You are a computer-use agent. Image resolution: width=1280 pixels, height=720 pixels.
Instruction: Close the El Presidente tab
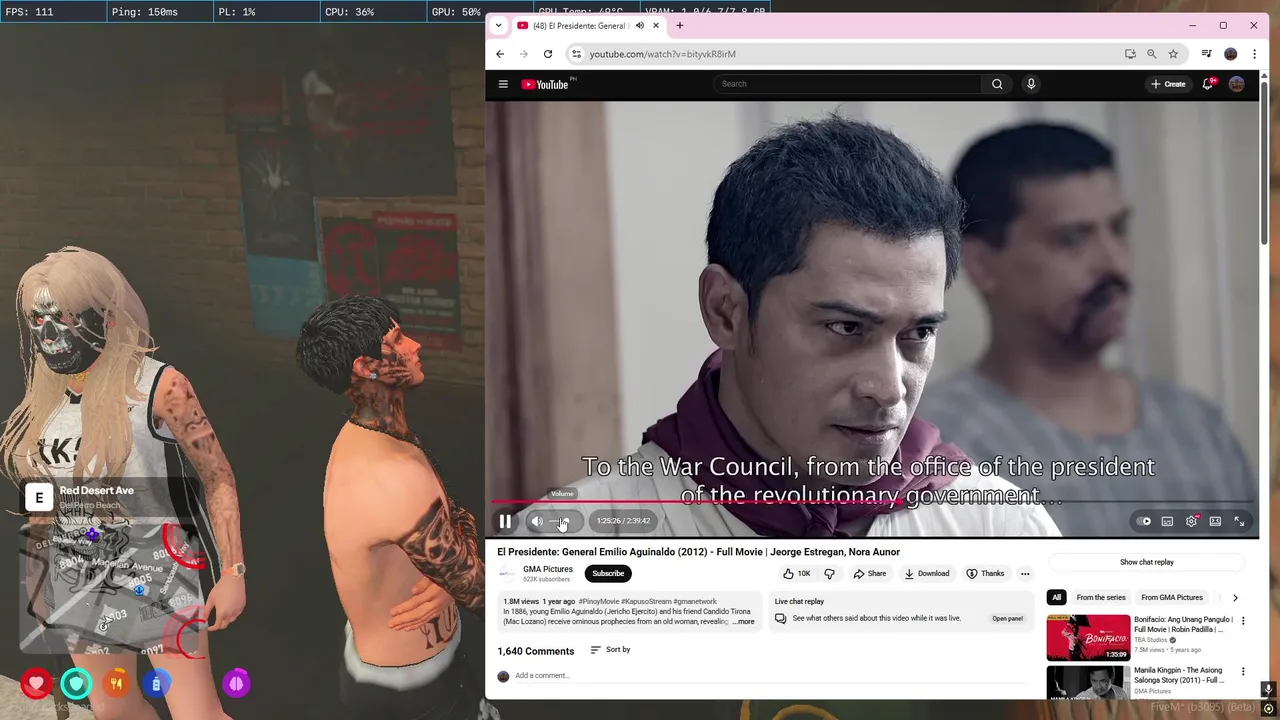click(656, 25)
